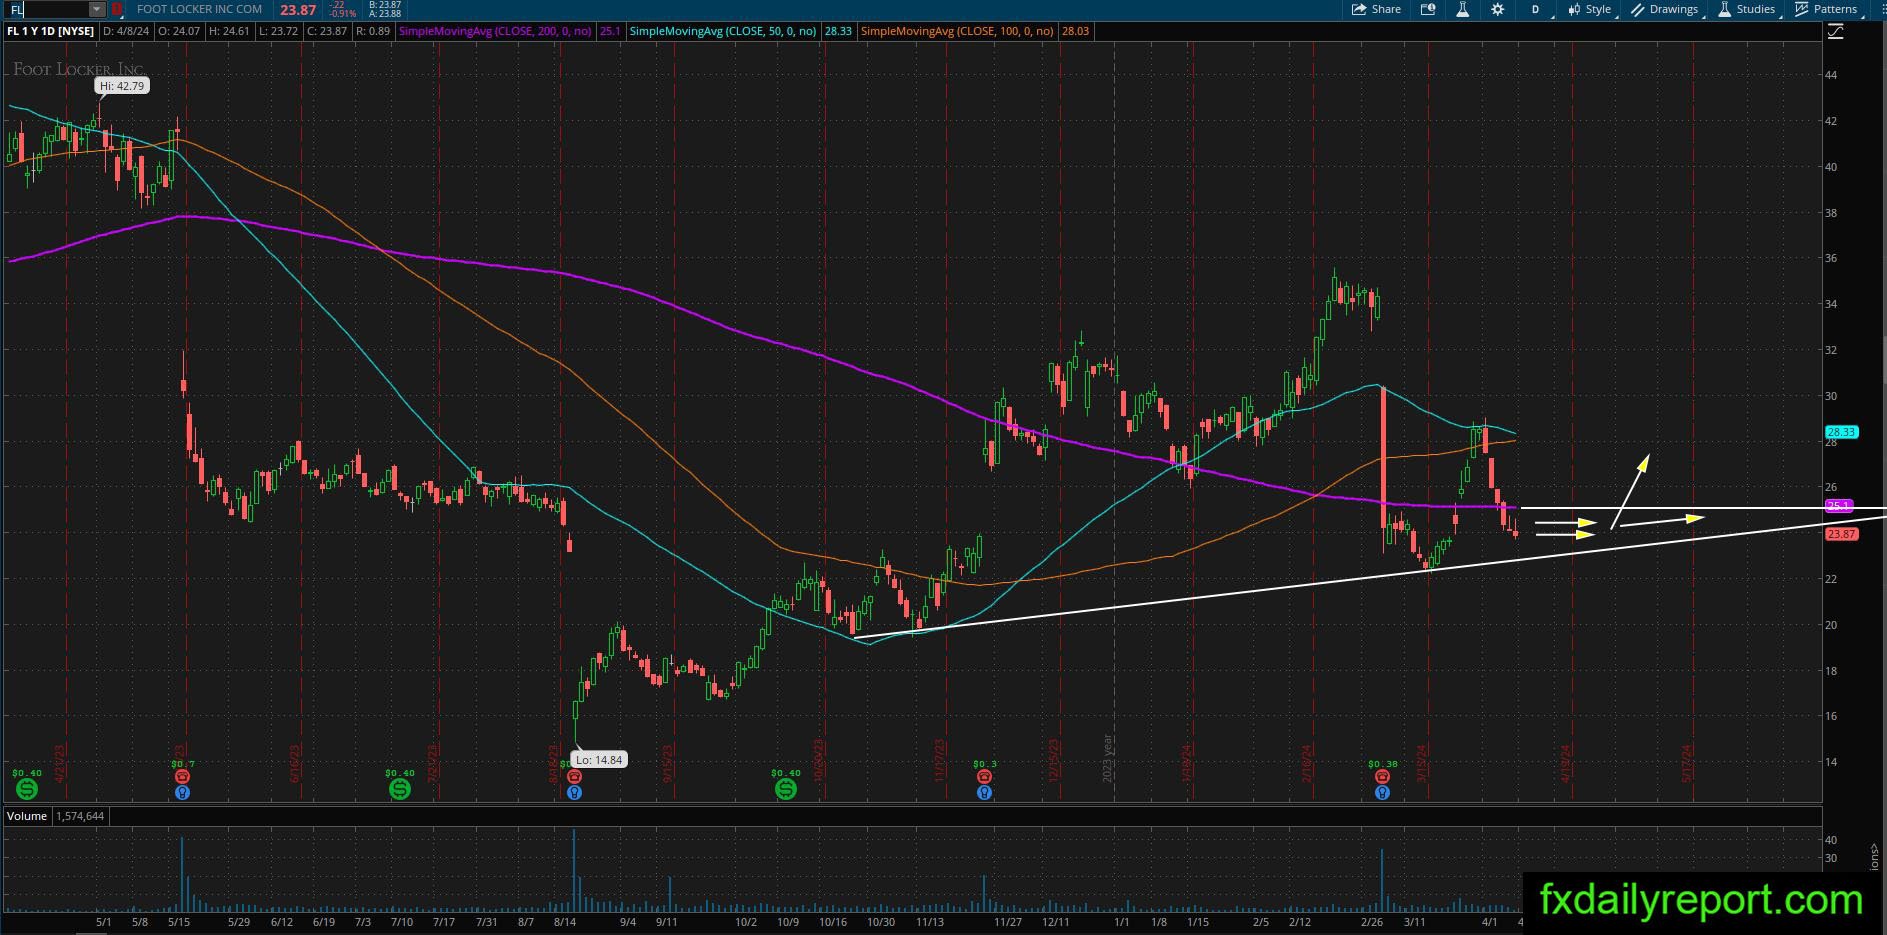Click the 25.1 value in the study header
This screenshot has width=1887, height=935.
[609, 31]
